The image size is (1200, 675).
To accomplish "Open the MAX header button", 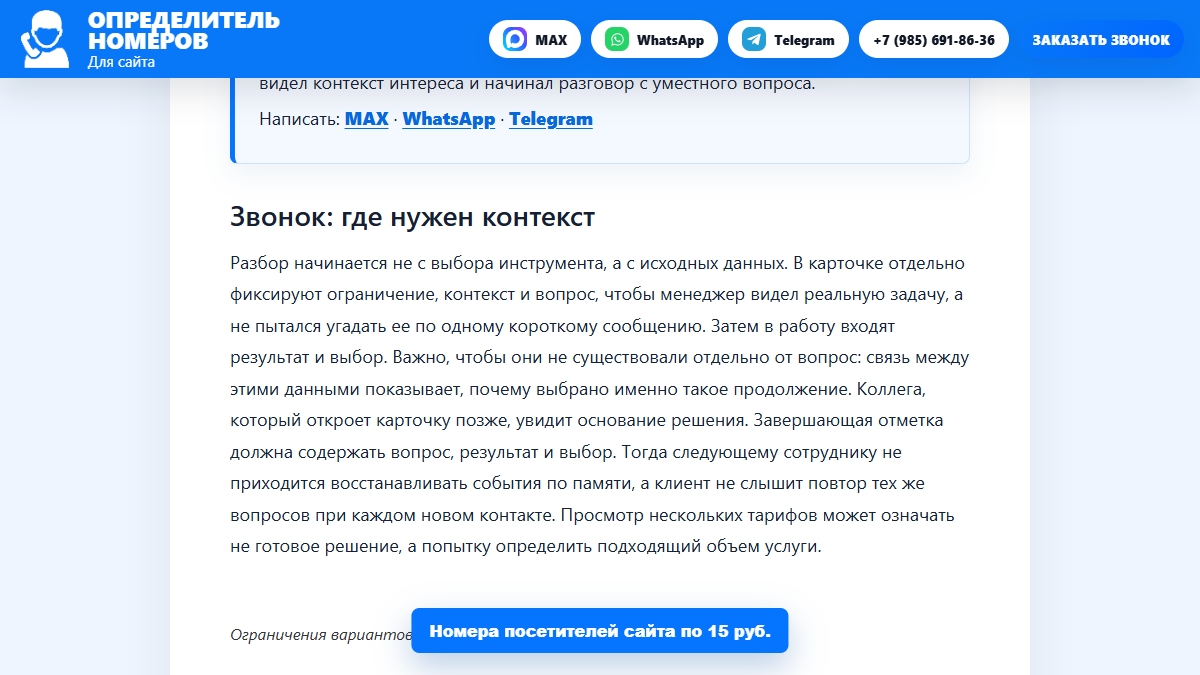I will [x=535, y=40].
